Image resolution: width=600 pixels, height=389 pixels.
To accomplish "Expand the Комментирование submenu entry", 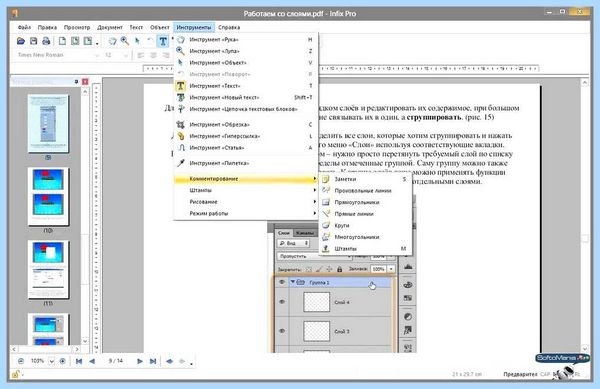I will (x=246, y=179).
